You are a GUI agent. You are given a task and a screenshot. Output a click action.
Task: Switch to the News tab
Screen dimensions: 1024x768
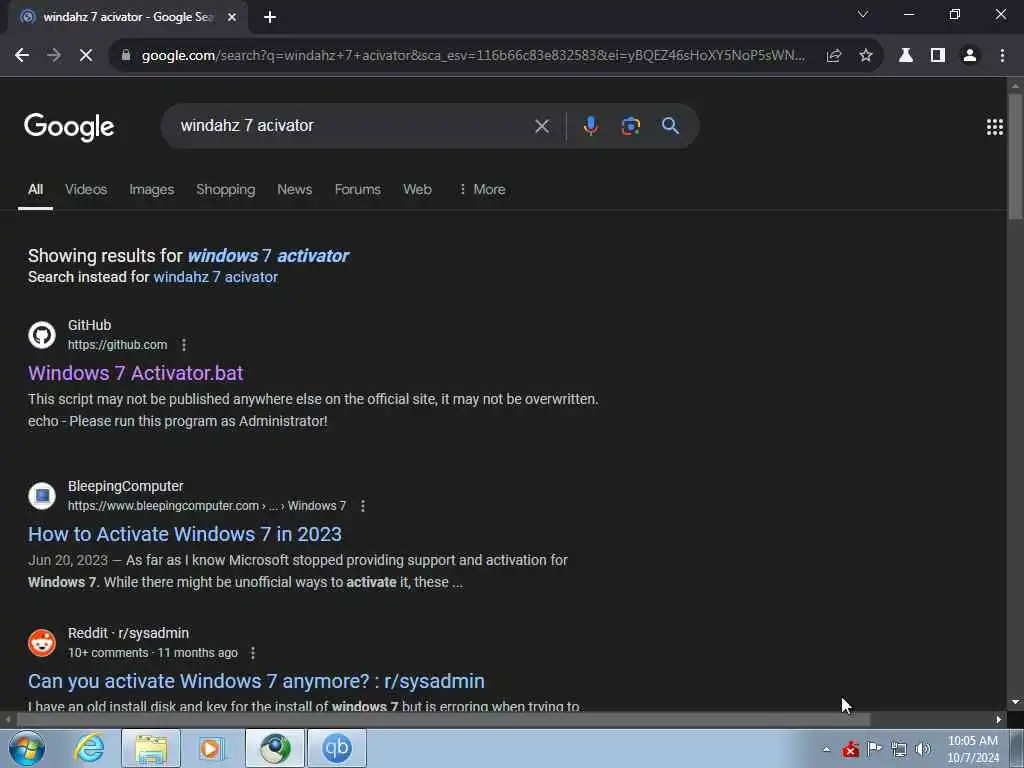(295, 189)
